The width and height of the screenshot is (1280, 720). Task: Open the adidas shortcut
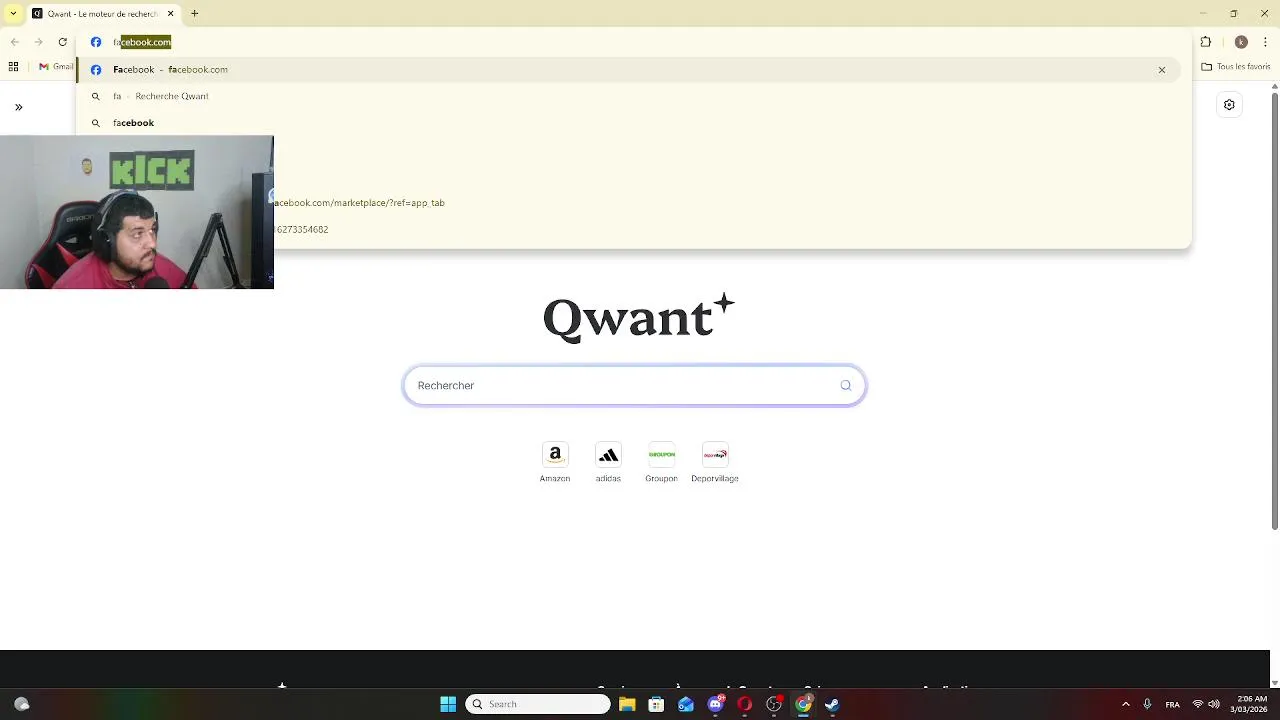(x=608, y=463)
